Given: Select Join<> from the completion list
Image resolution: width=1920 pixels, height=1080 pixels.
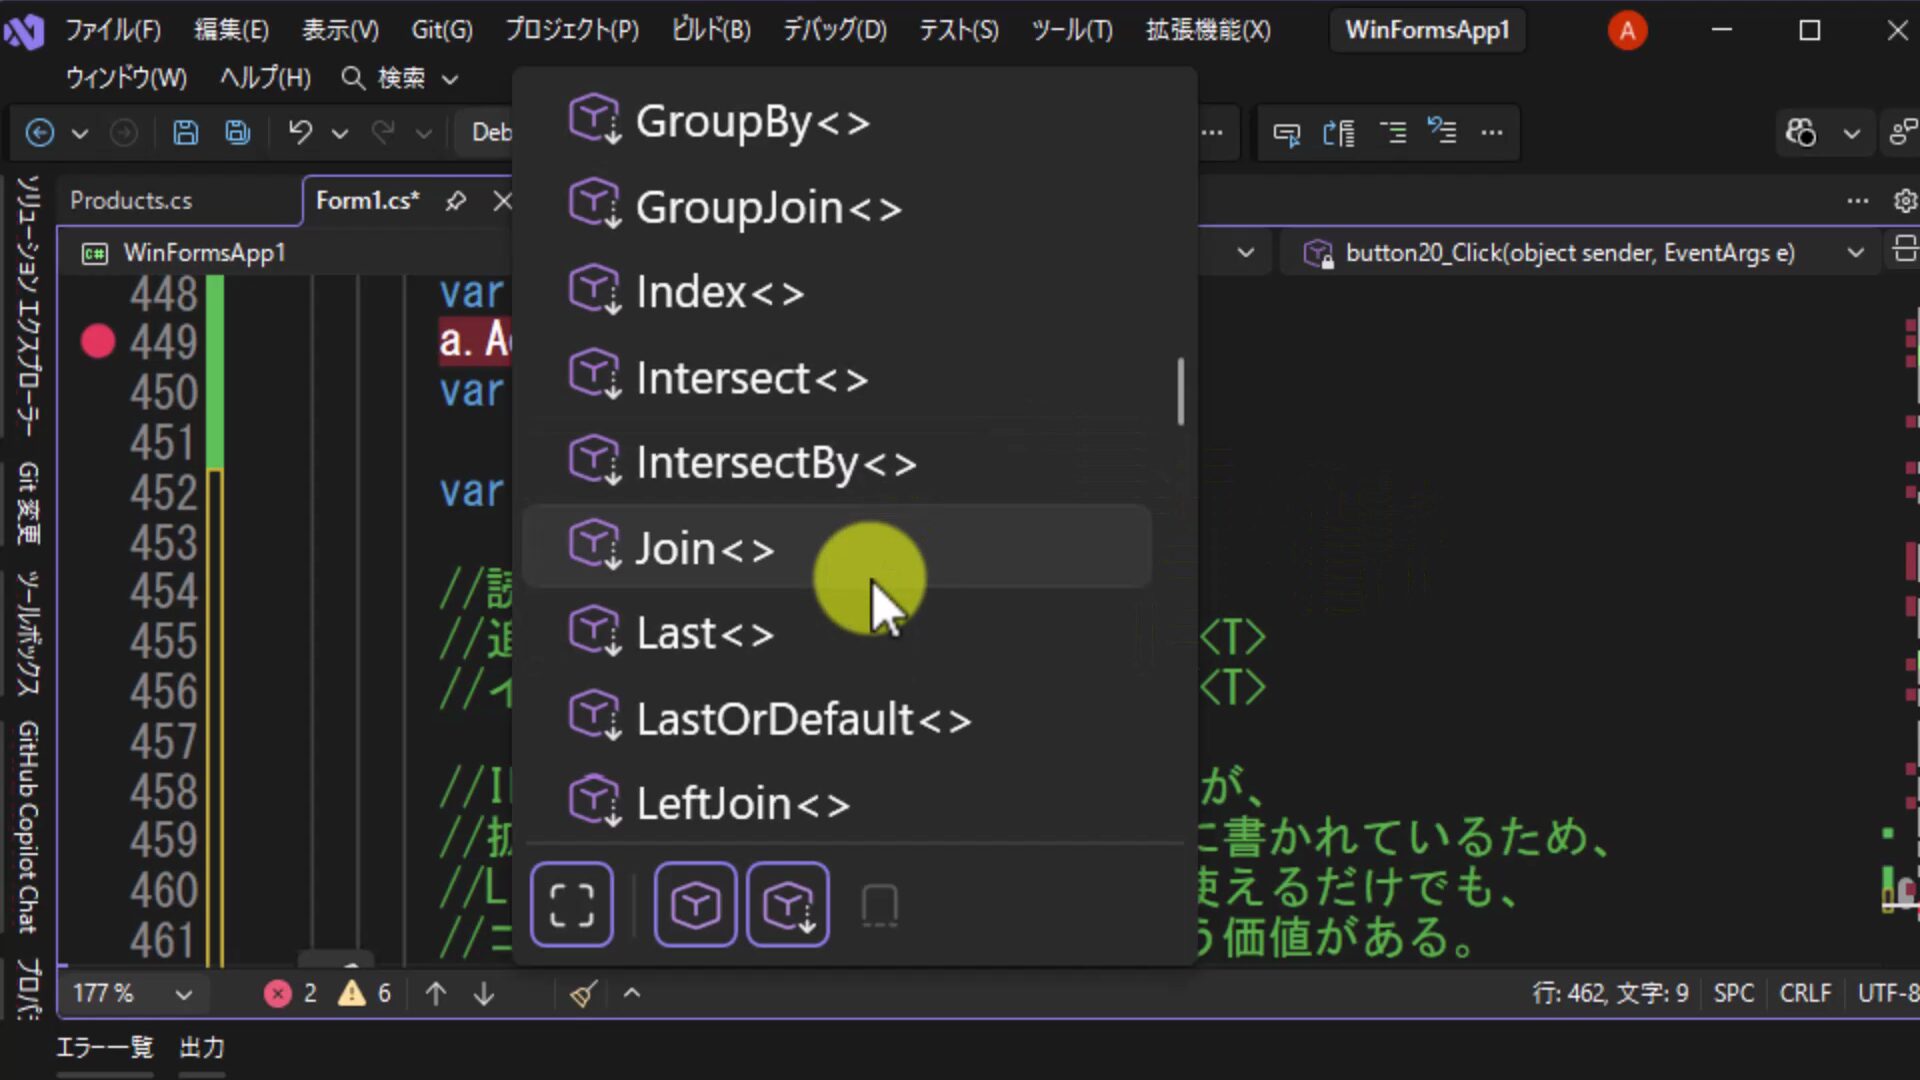Looking at the screenshot, I should tap(837, 548).
